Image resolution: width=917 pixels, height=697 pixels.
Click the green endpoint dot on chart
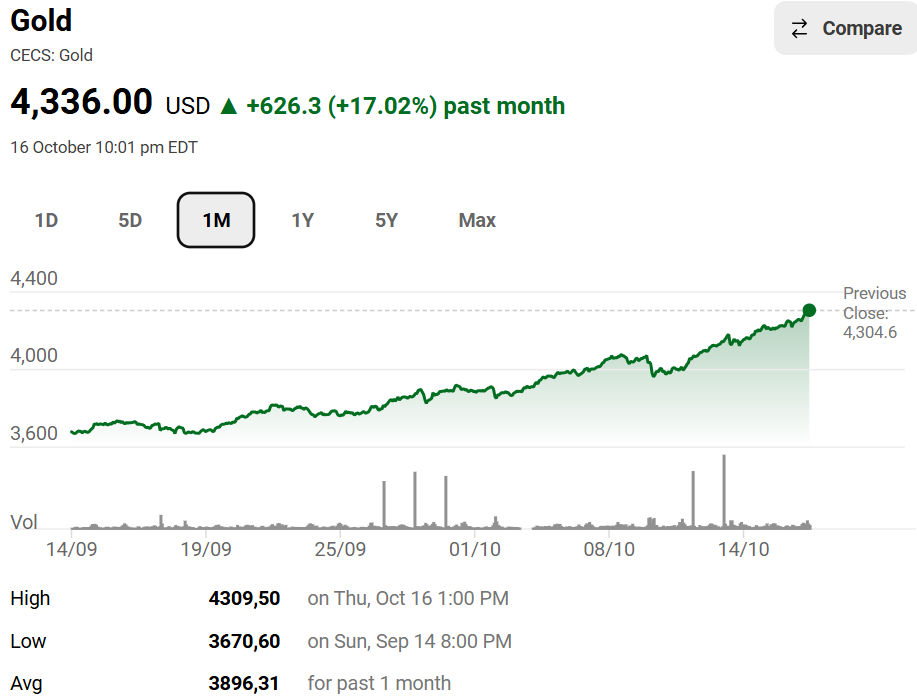809,310
